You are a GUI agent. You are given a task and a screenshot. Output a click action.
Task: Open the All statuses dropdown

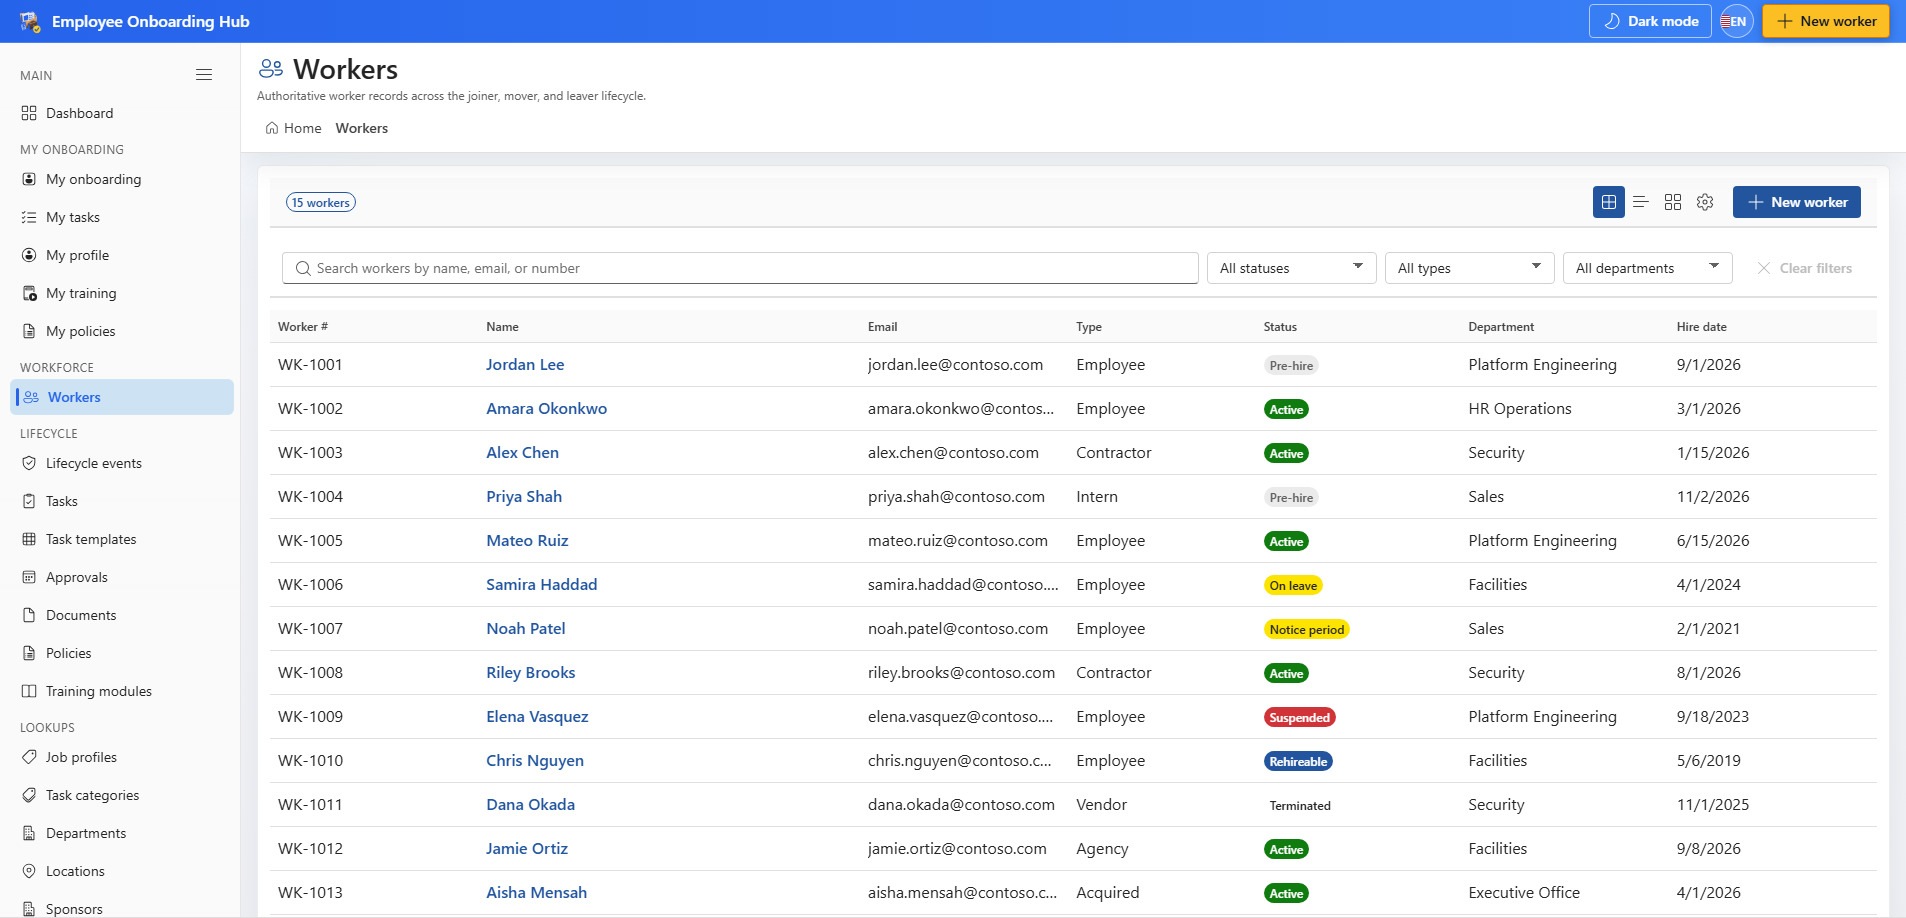point(1292,268)
